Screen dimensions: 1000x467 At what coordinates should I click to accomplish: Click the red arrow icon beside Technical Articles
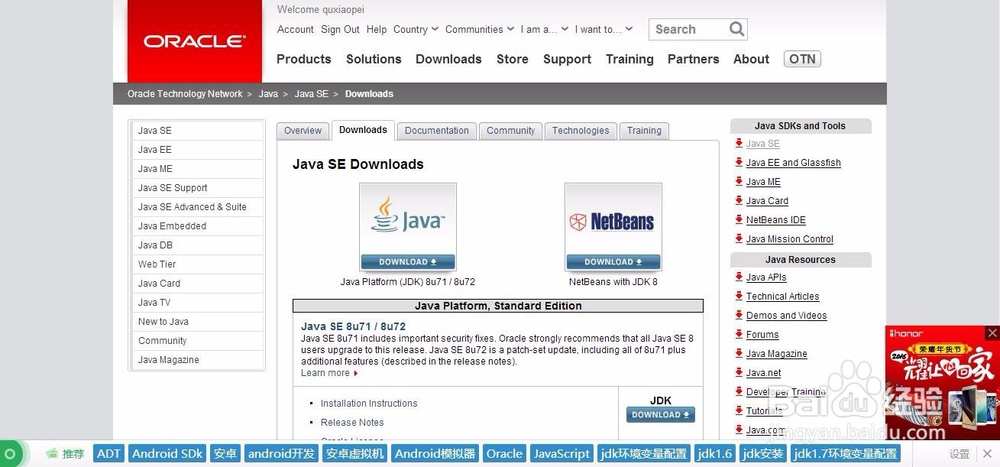point(739,296)
